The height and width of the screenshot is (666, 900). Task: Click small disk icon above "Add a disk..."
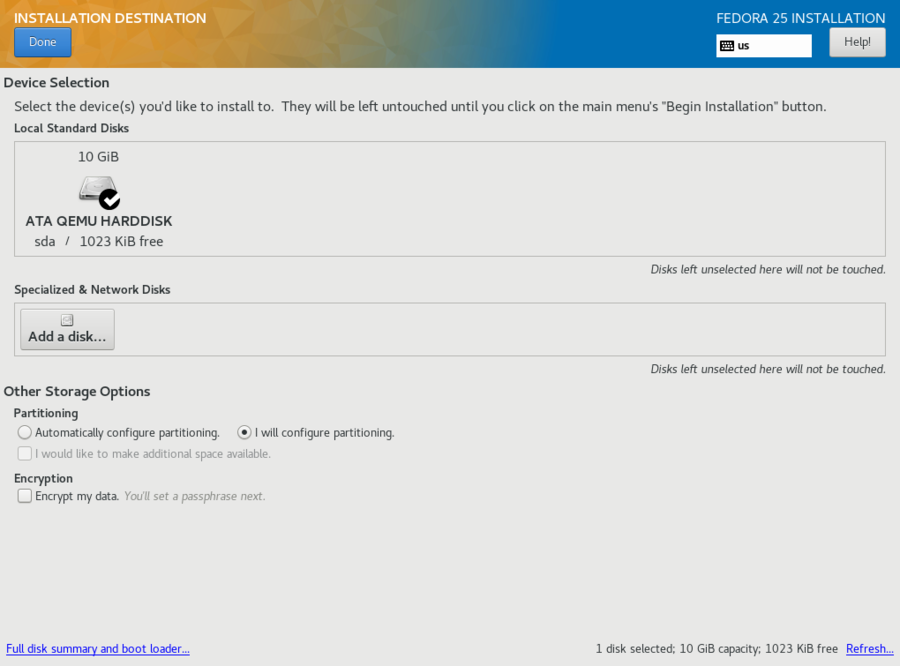[67, 321]
